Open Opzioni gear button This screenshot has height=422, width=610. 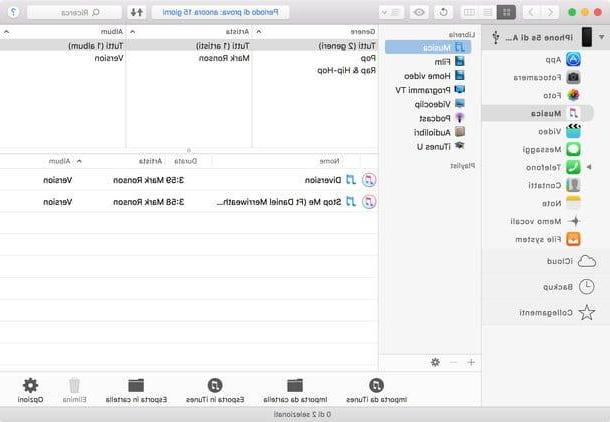(30, 390)
